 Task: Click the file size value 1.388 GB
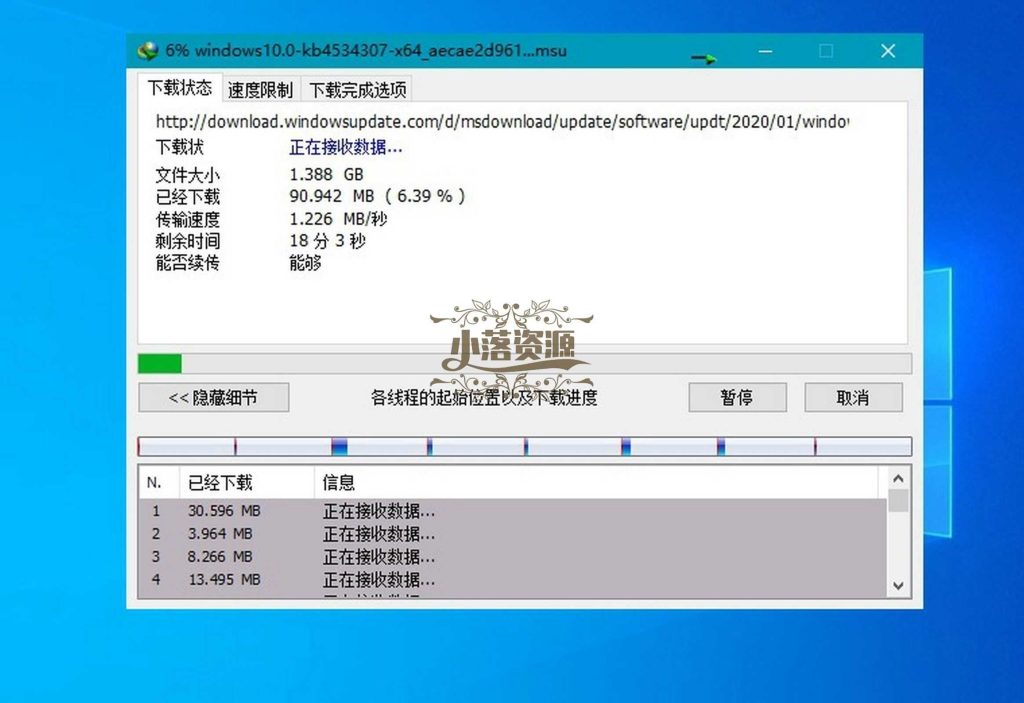coord(326,174)
